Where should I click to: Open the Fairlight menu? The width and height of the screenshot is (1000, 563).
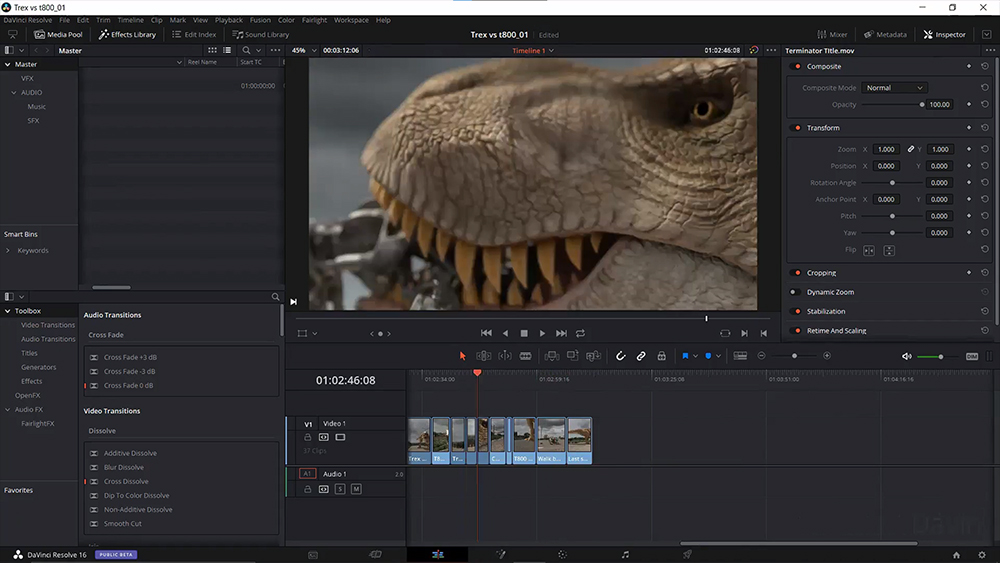[x=314, y=20]
